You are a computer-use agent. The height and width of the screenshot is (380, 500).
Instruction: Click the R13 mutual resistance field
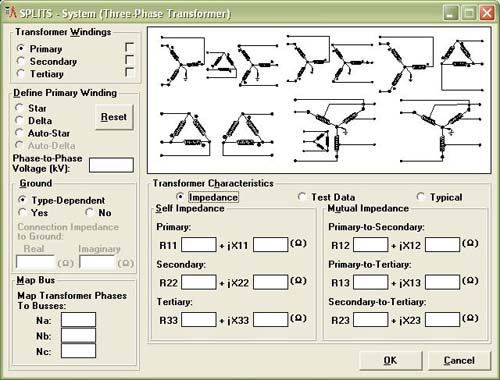tap(371, 282)
